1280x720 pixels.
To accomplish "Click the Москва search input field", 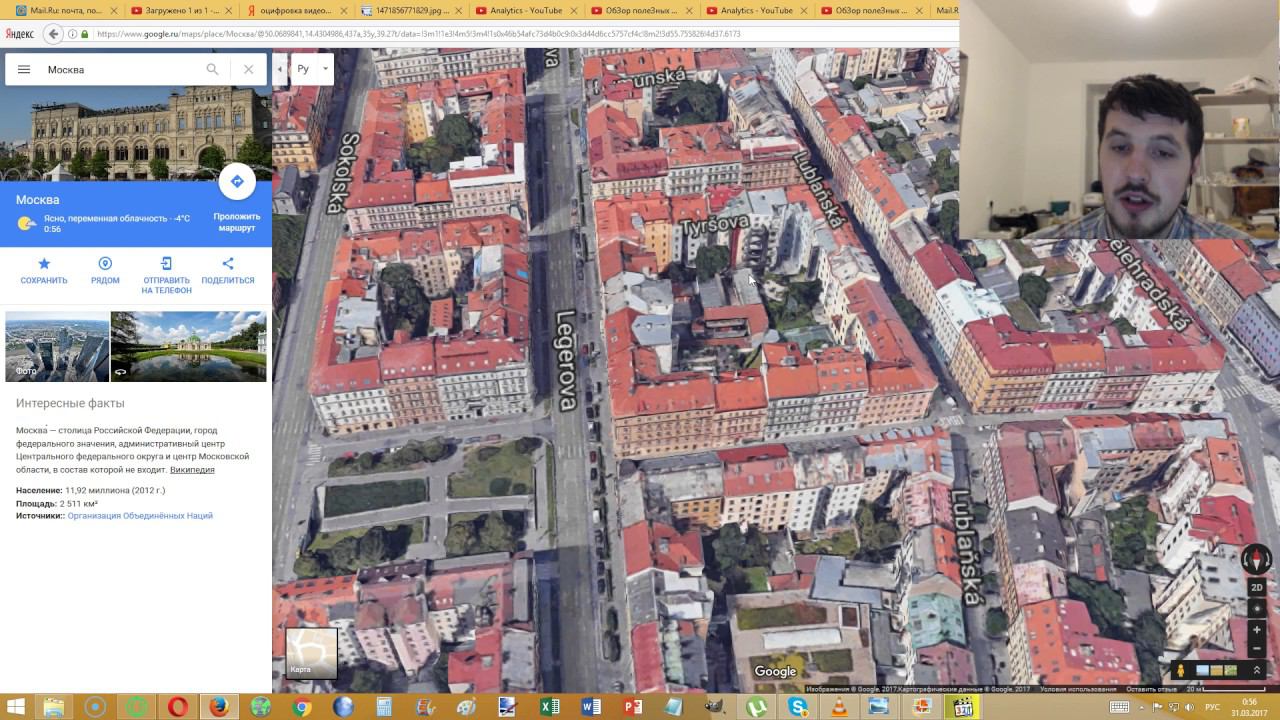I will click(x=120, y=69).
